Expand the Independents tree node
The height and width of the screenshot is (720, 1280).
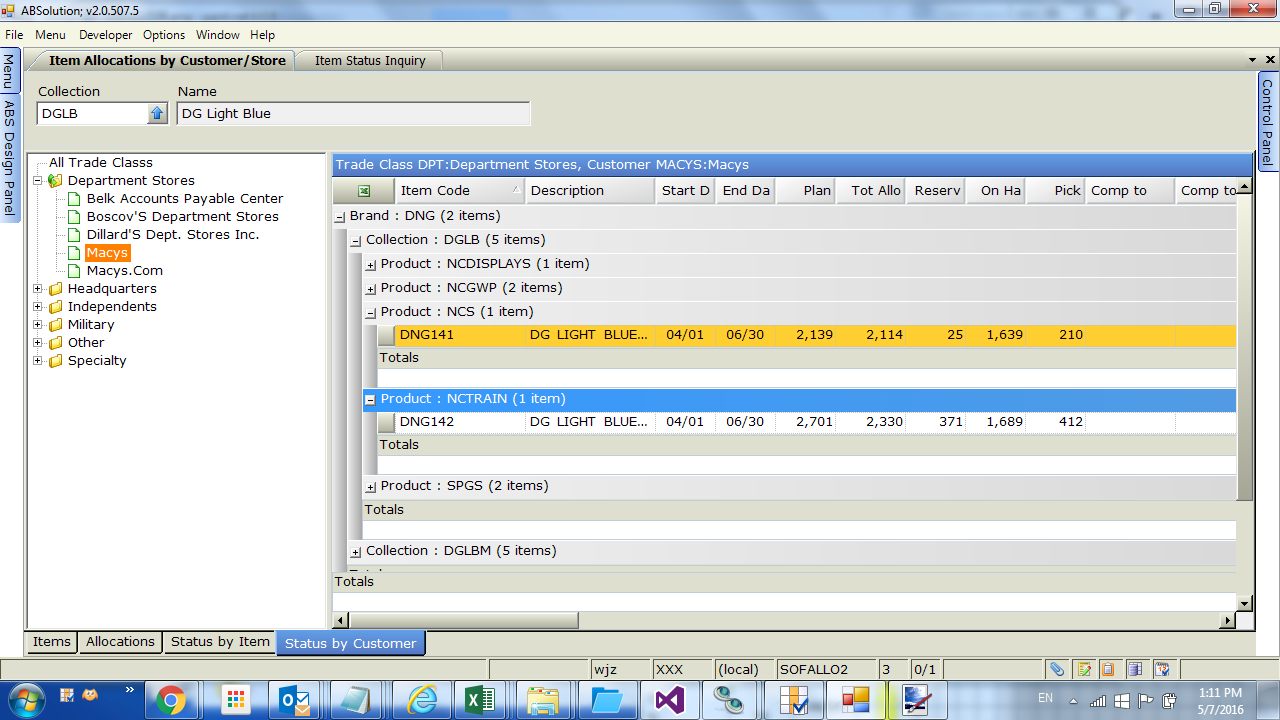click(x=37, y=307)
